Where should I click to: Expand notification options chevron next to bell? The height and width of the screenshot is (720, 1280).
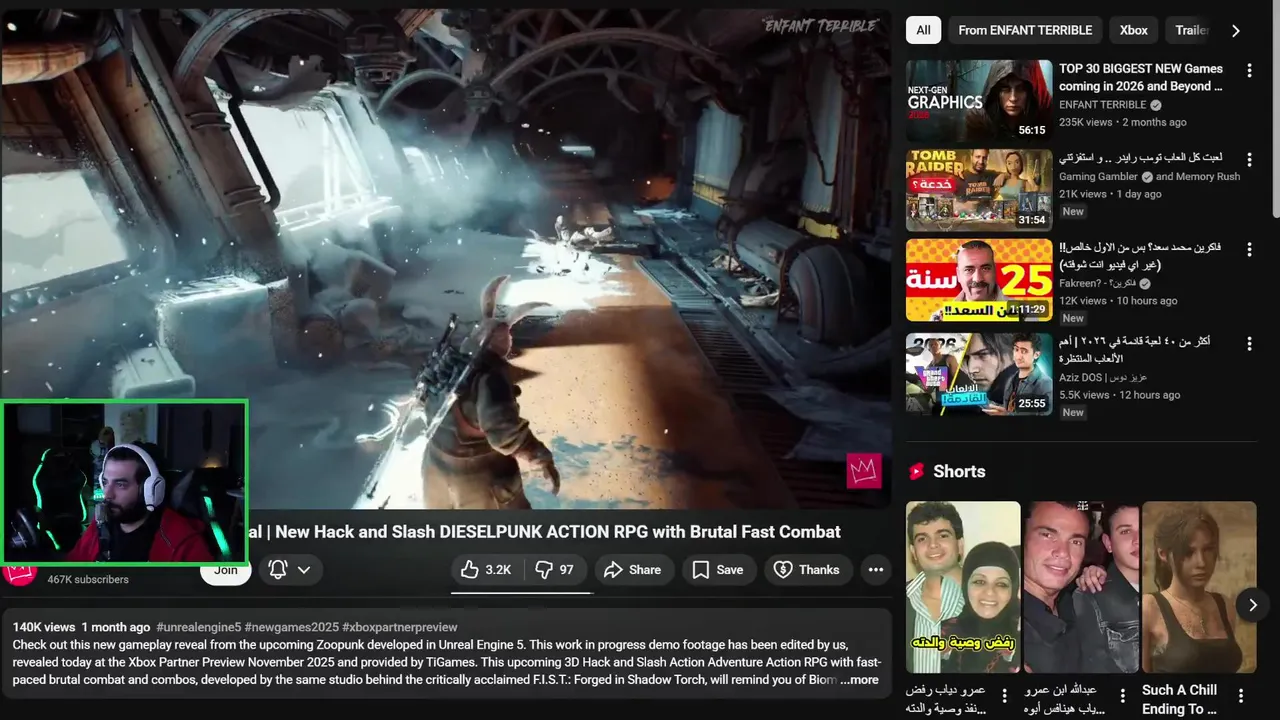[x=304, y=570]
